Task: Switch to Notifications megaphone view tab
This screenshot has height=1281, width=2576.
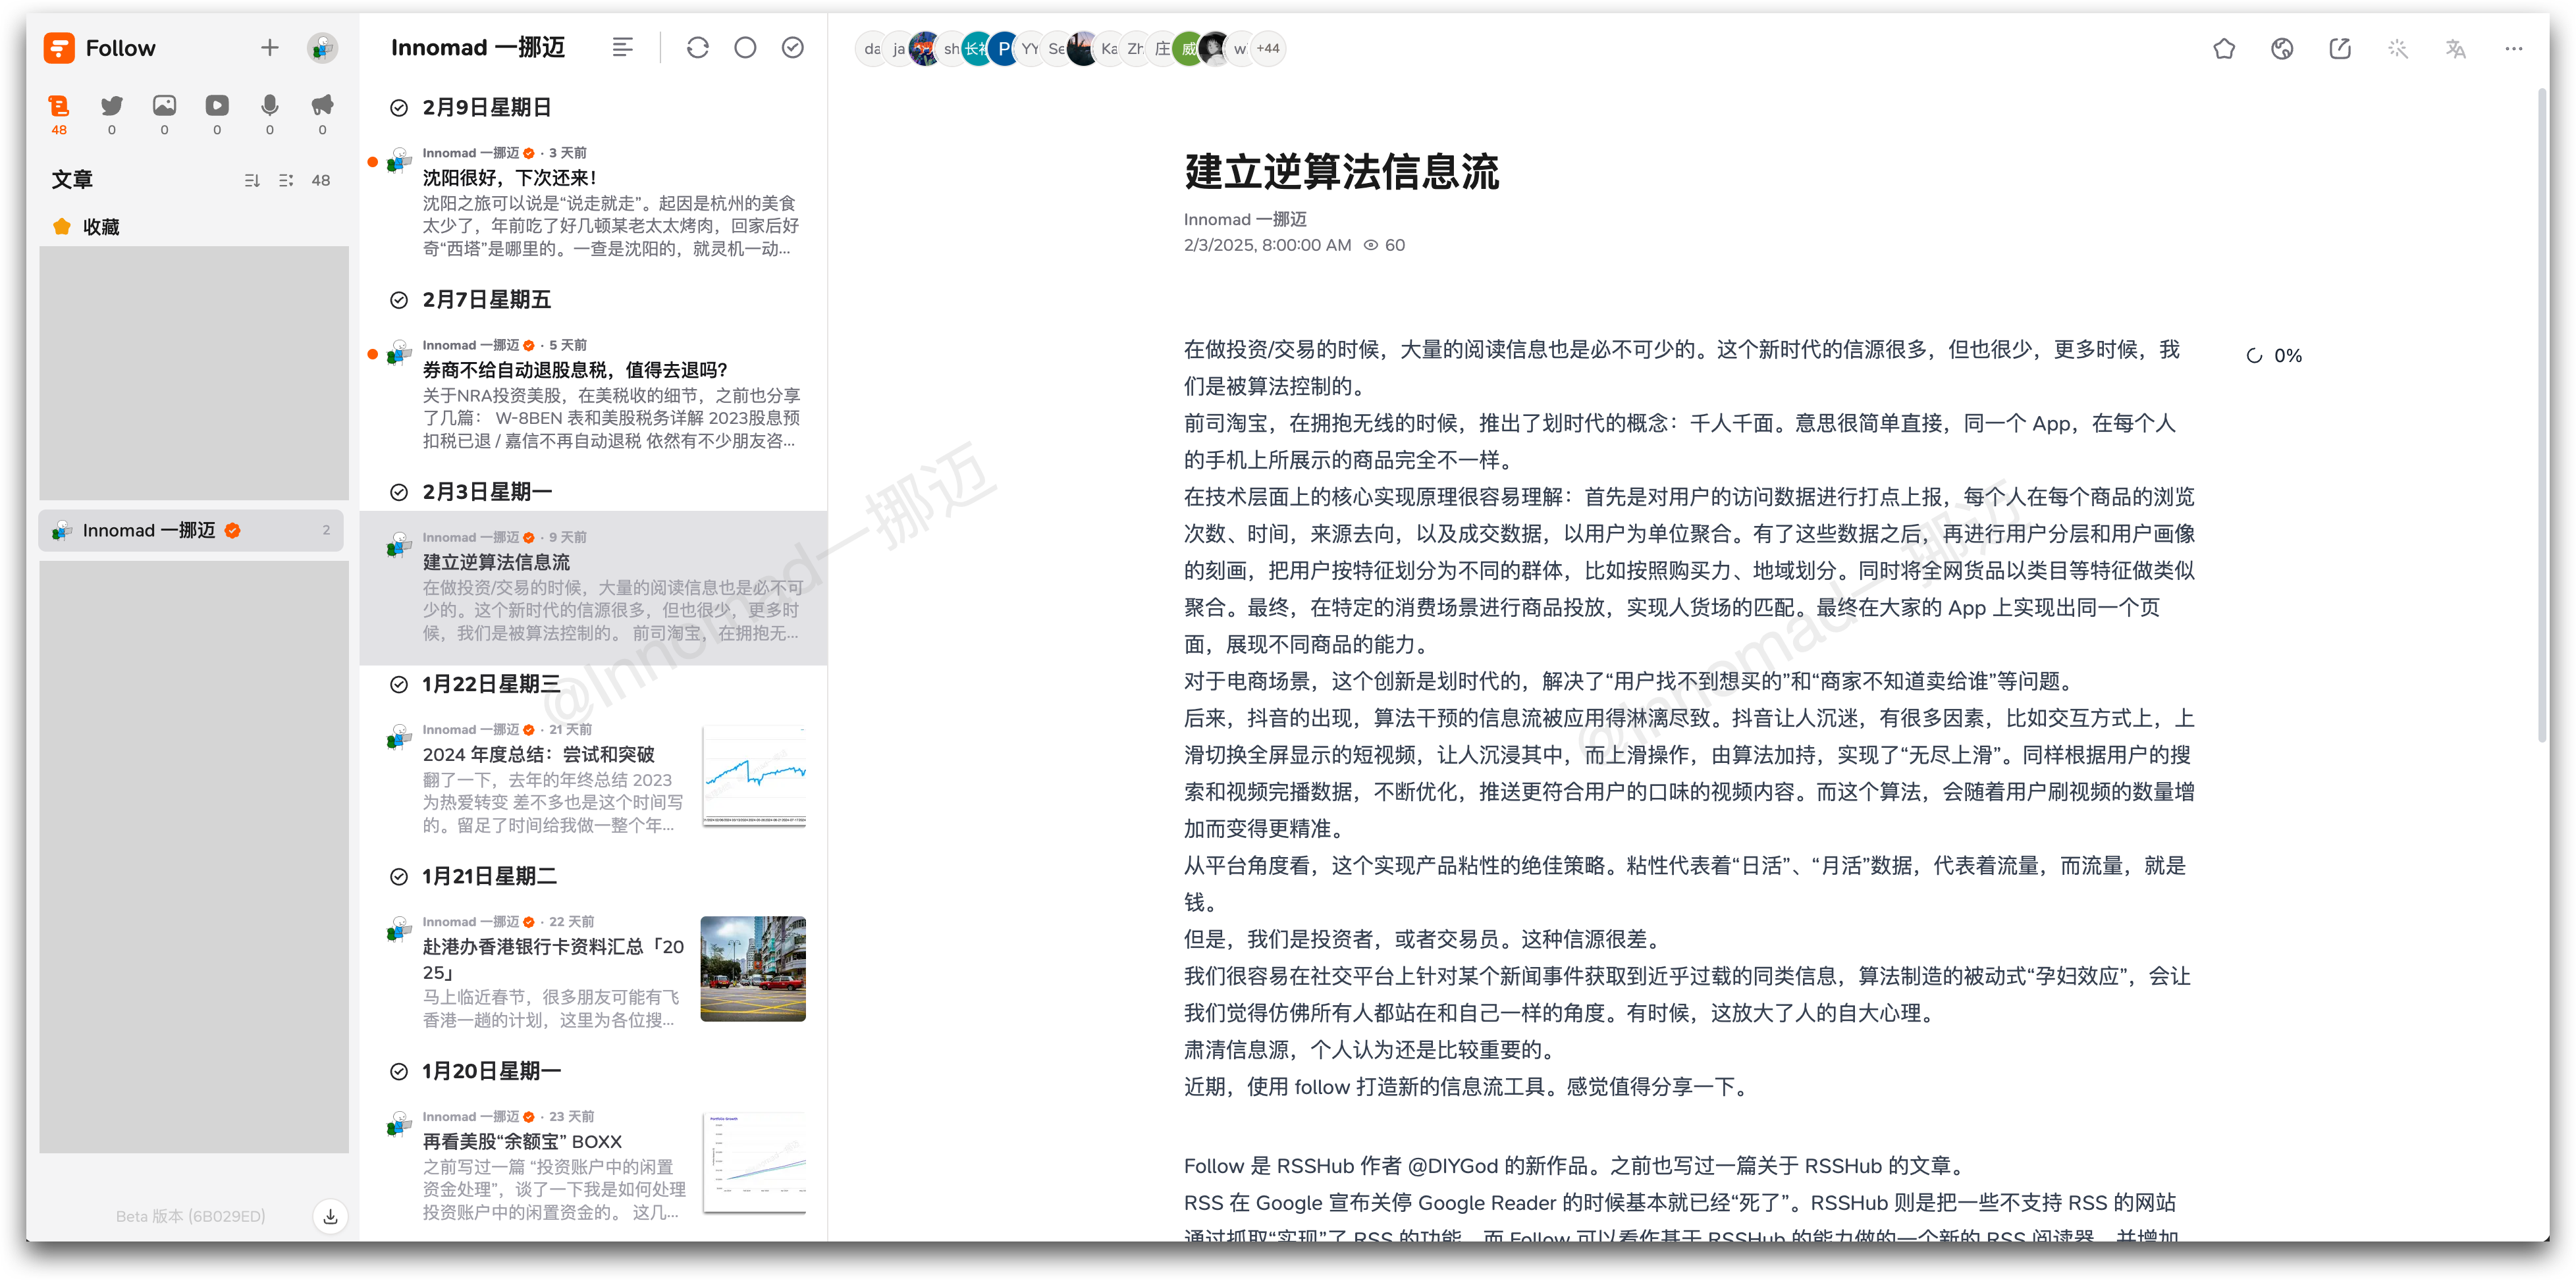Action: tap(322, 113)
